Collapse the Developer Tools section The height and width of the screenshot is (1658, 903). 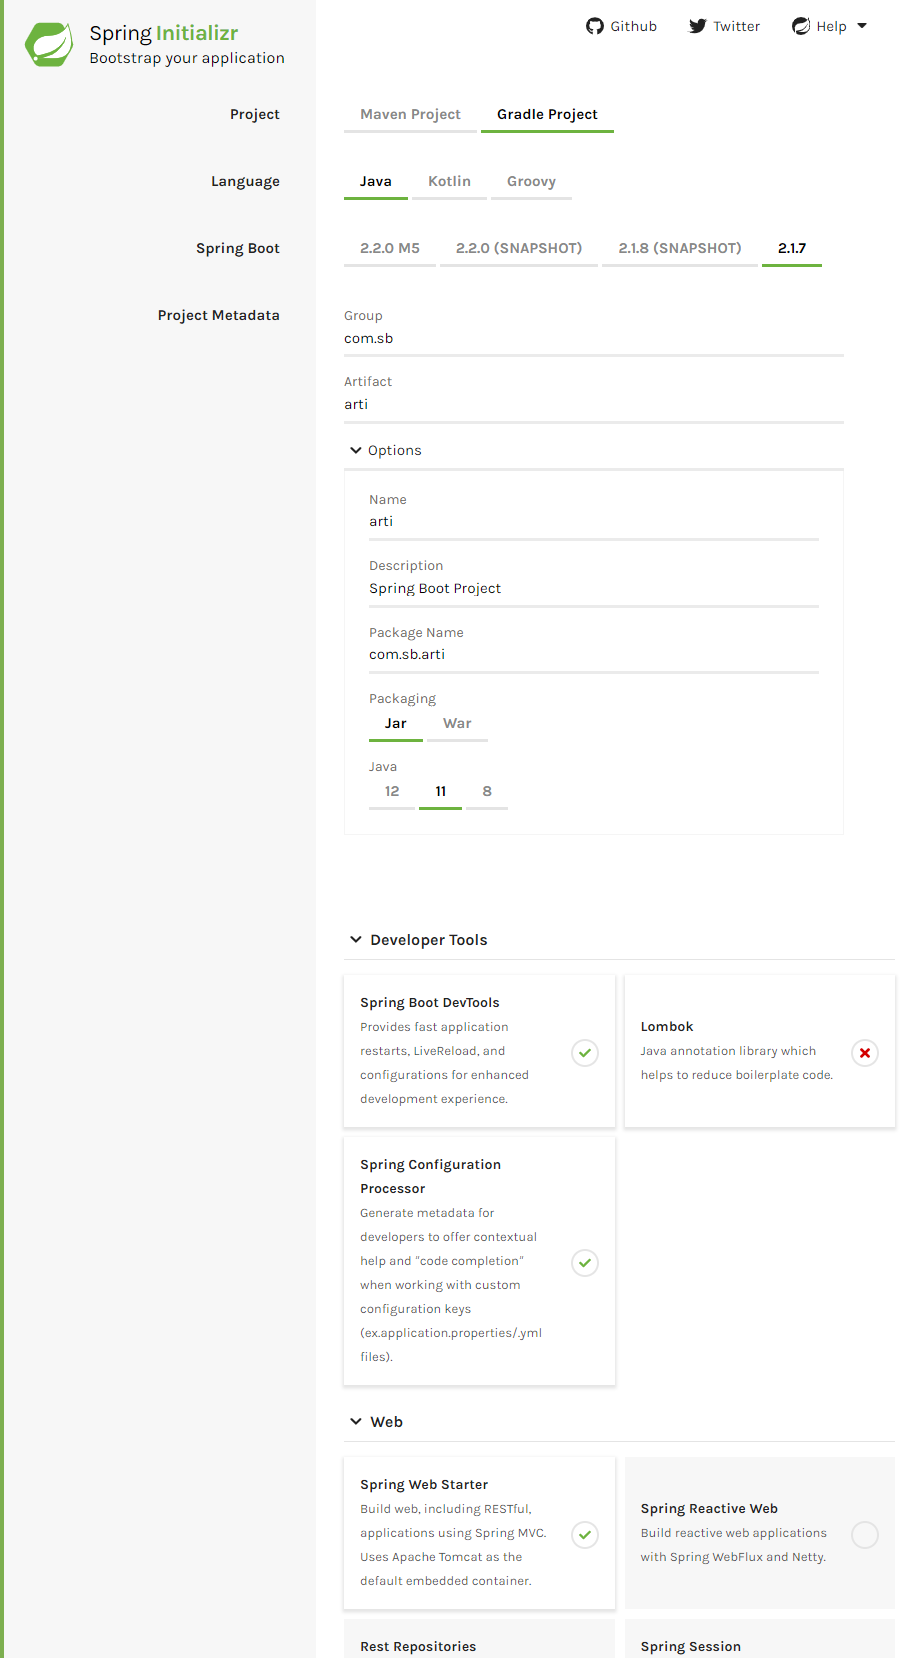[x=418, y=940]
